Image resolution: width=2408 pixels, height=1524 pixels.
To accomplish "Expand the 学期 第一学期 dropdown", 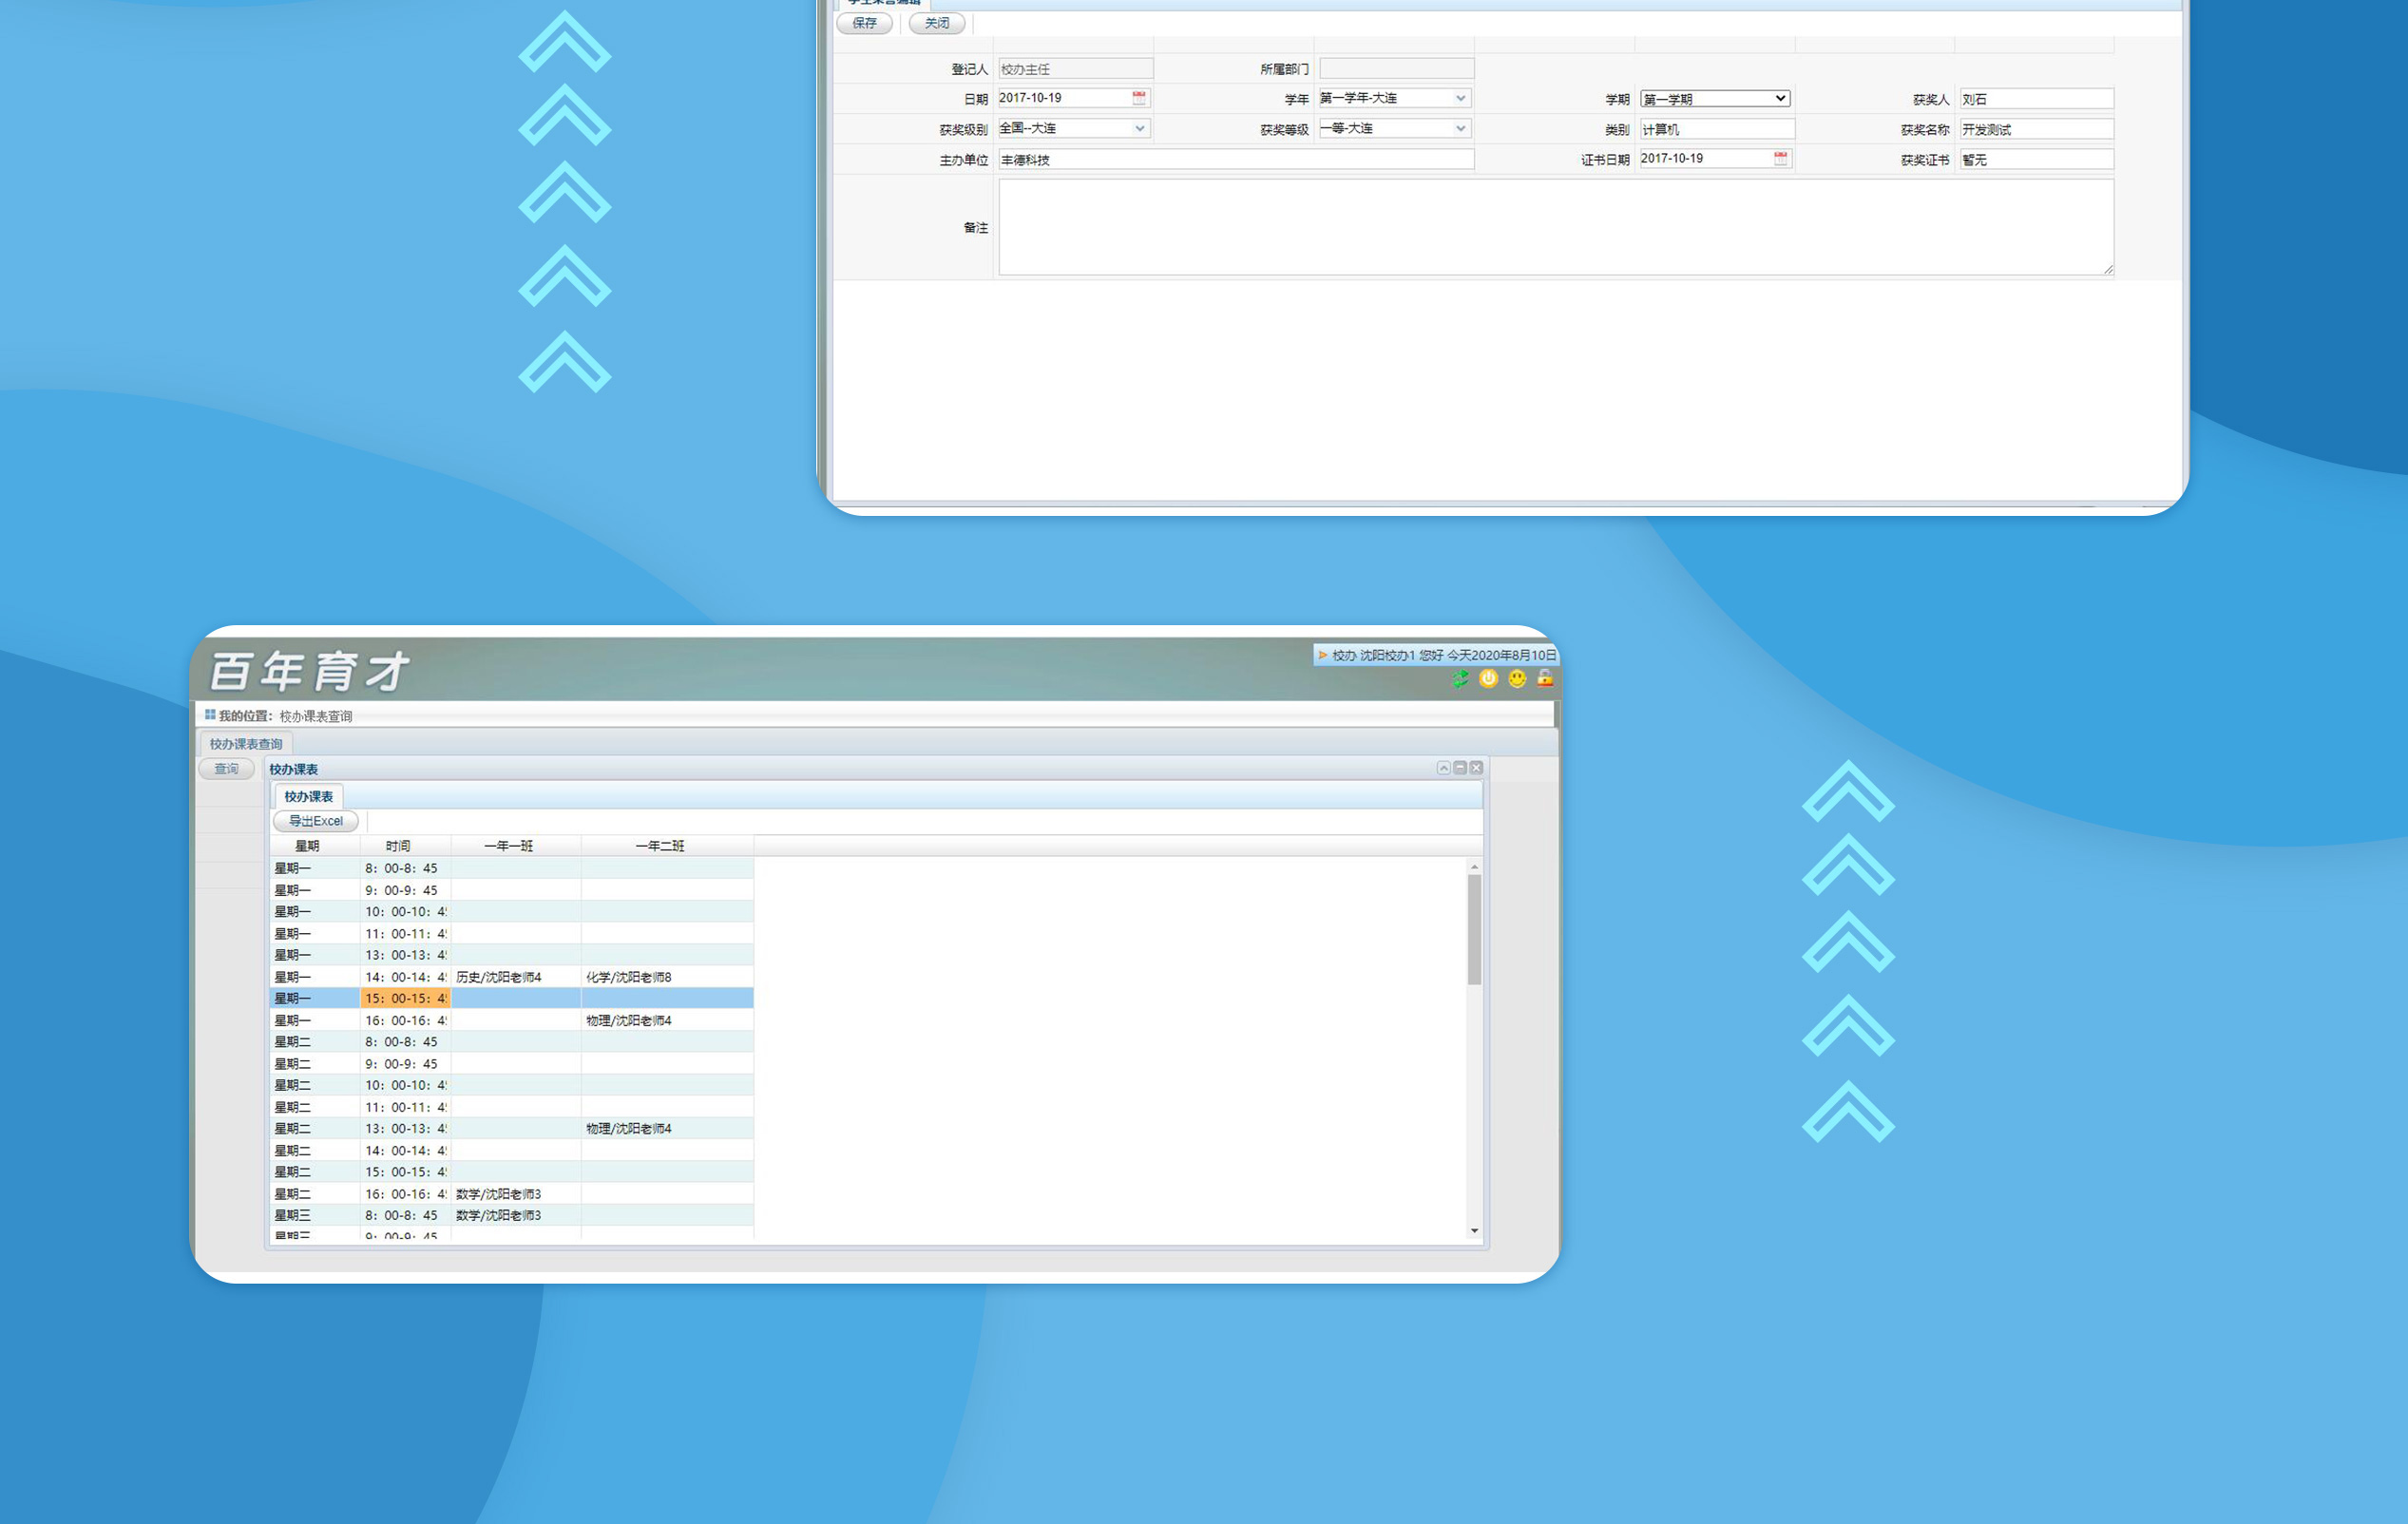I will (1780, 98).
